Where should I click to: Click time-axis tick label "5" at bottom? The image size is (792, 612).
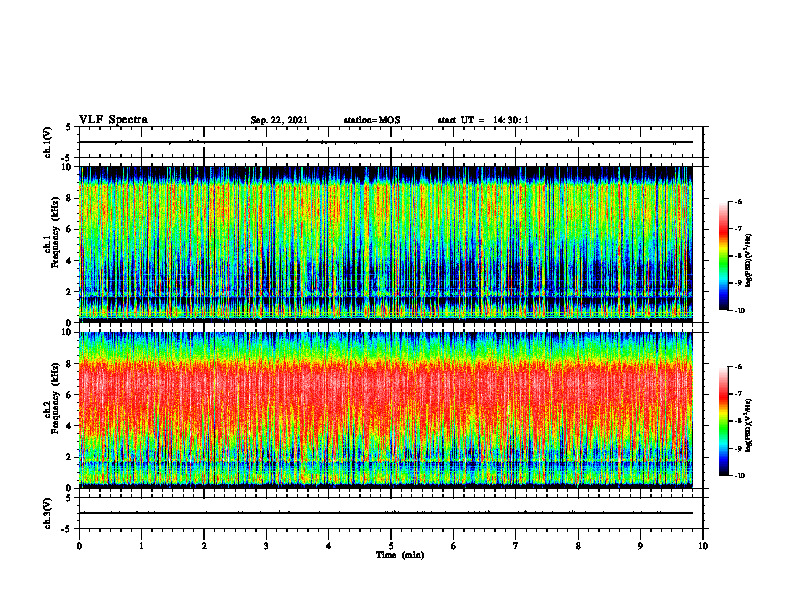tap(391, 545)
